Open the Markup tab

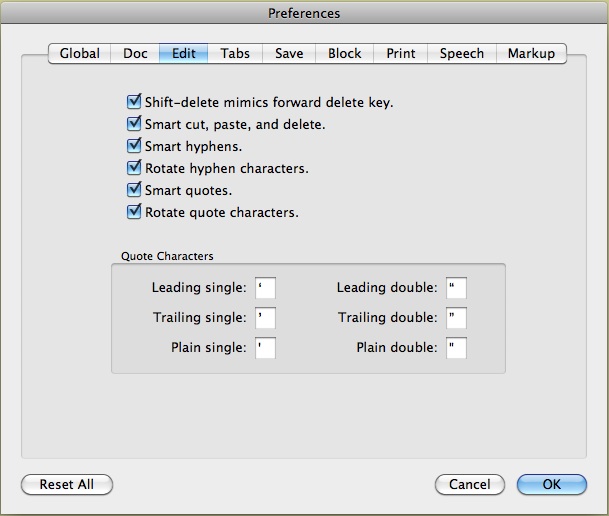531,54
